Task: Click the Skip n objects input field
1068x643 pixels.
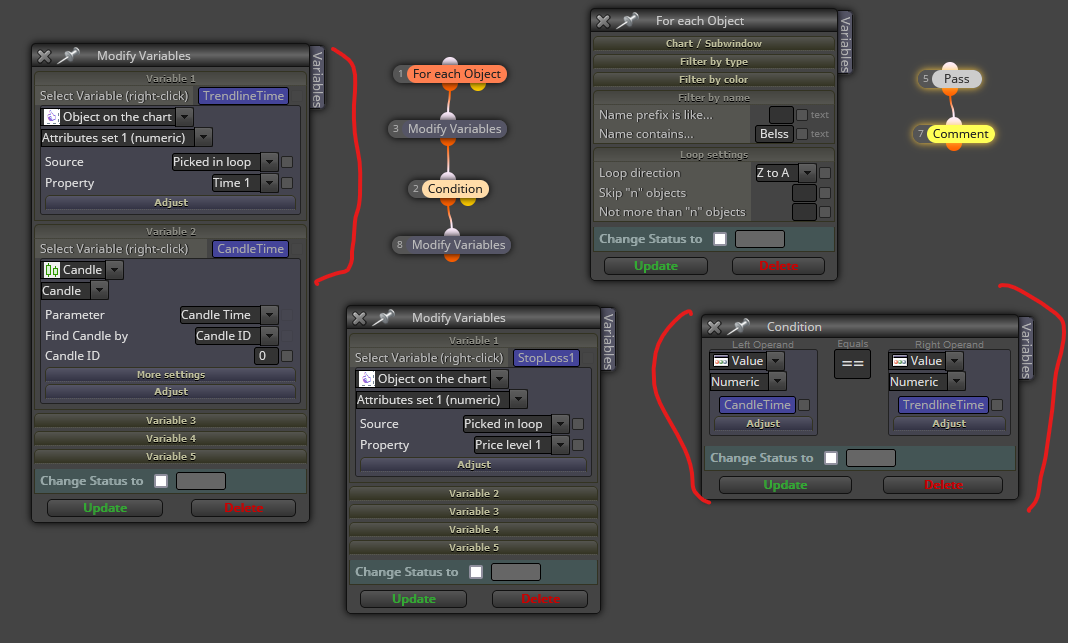Action: tap(804, 193)
